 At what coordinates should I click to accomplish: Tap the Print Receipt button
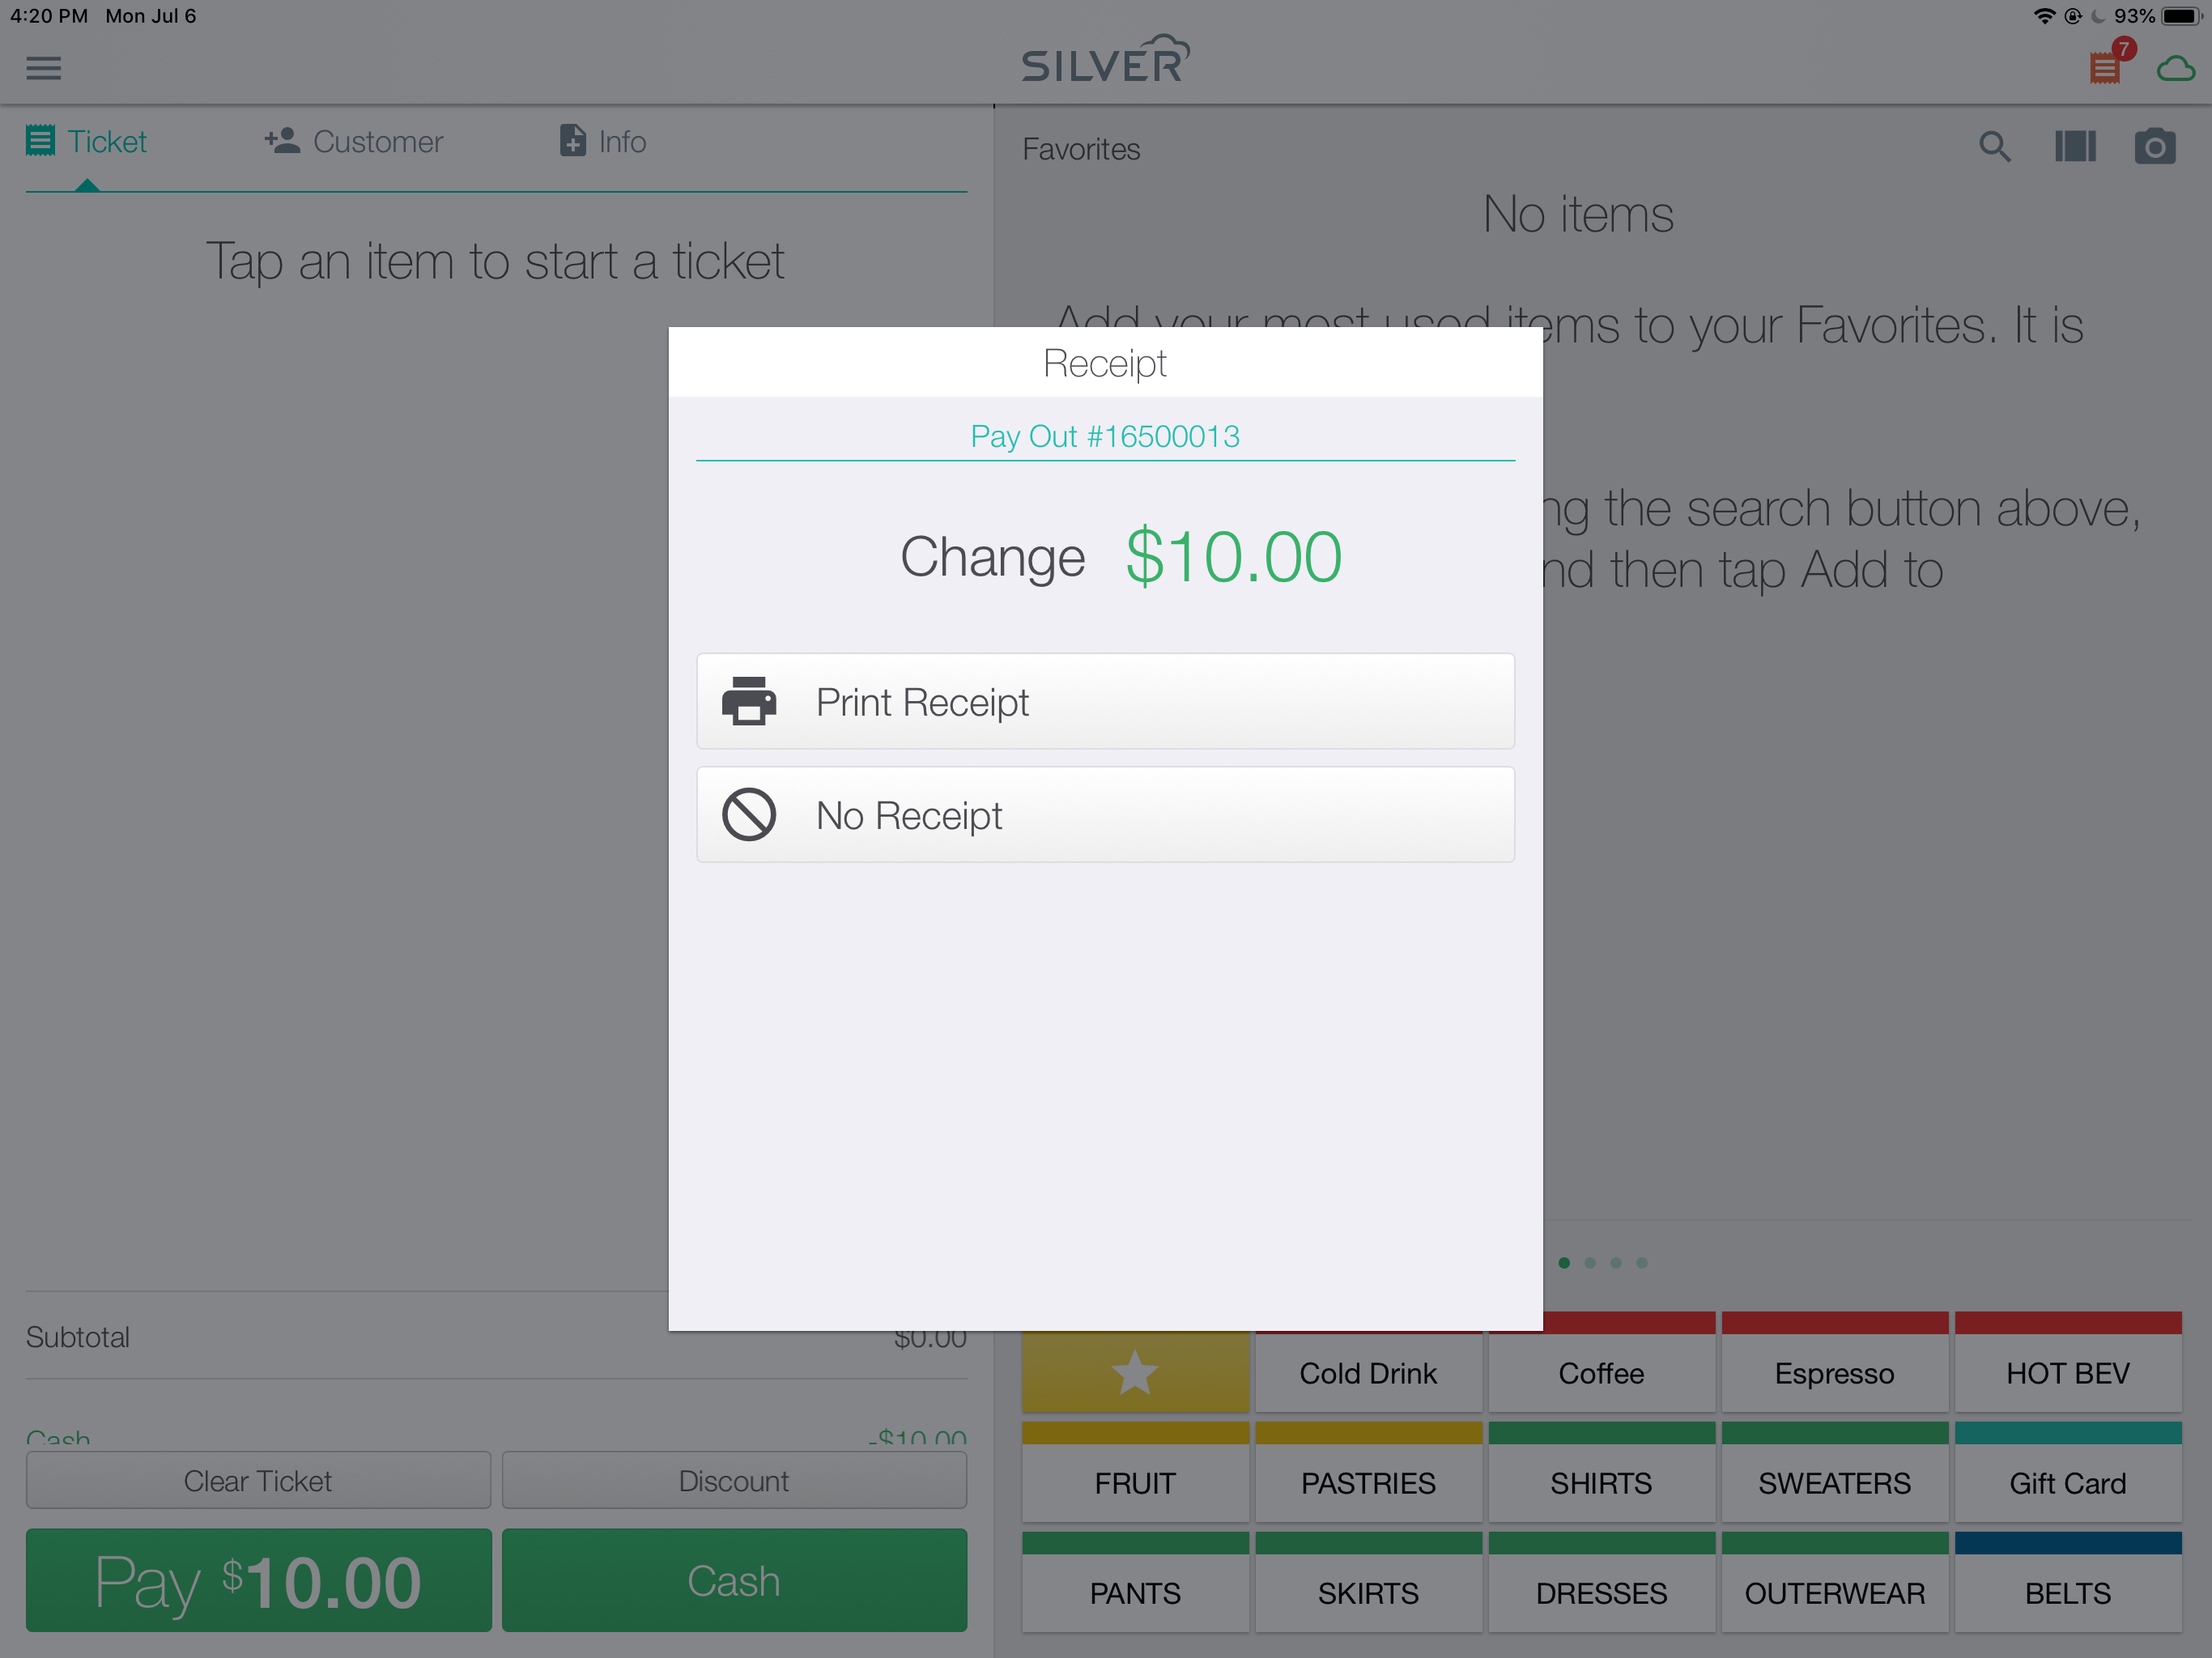pos(1104,700)
